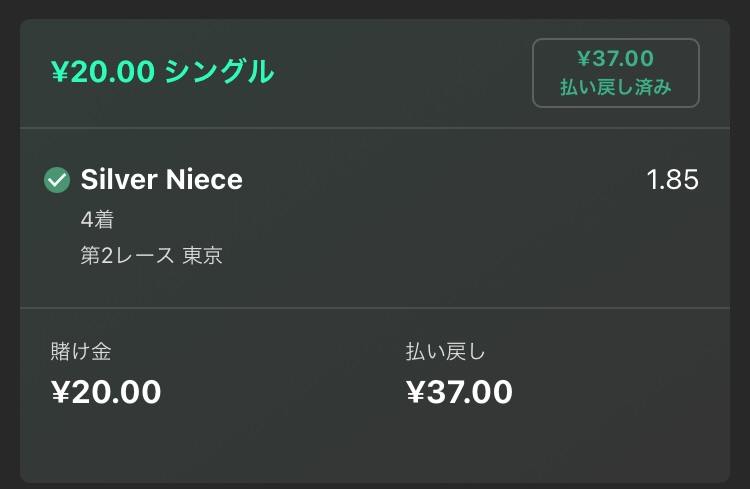The image size is (750, 489).
Task: Click the ¥37.00 return amount at bottom
Action: tap(459, 392)
